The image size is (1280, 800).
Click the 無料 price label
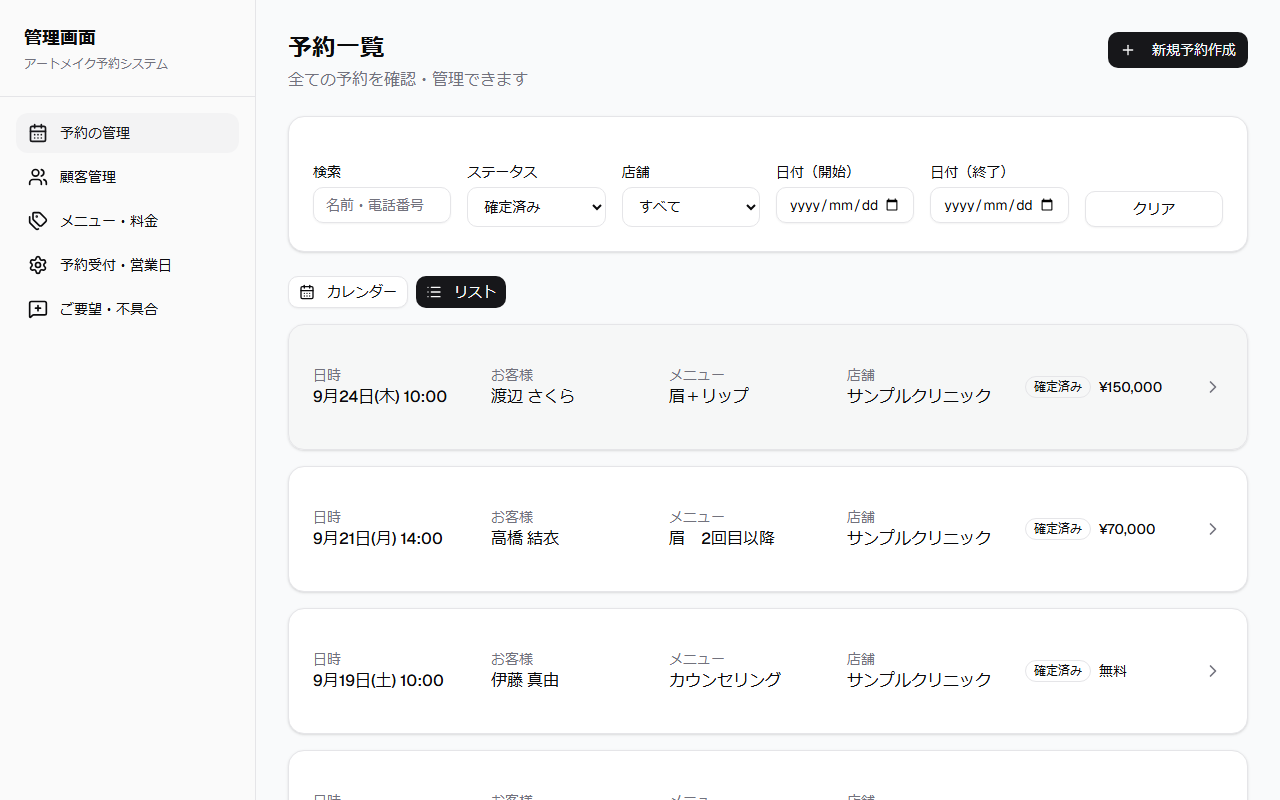[x=1113, y=671]
